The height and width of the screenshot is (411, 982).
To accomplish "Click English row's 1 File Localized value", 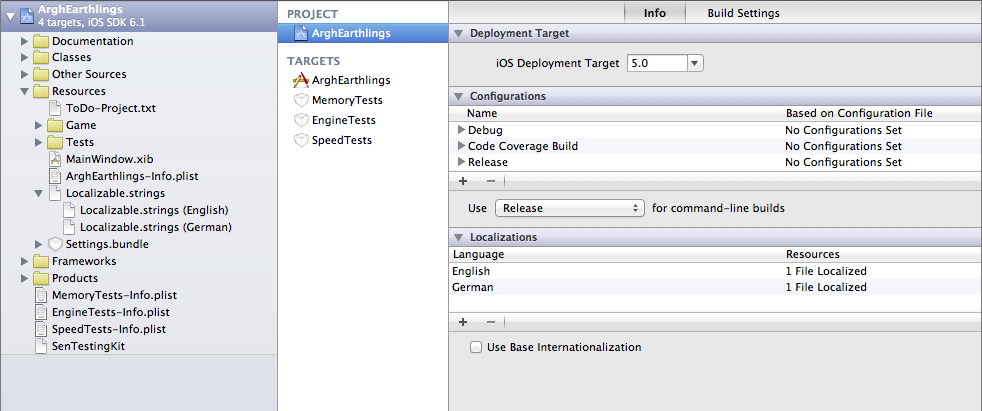I will [x=826, y=271].
